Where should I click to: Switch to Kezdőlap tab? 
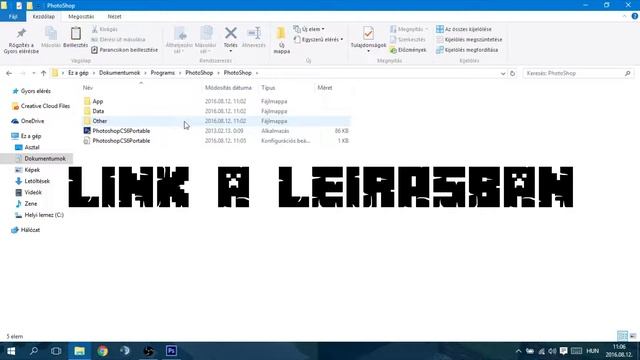point(44,17)
